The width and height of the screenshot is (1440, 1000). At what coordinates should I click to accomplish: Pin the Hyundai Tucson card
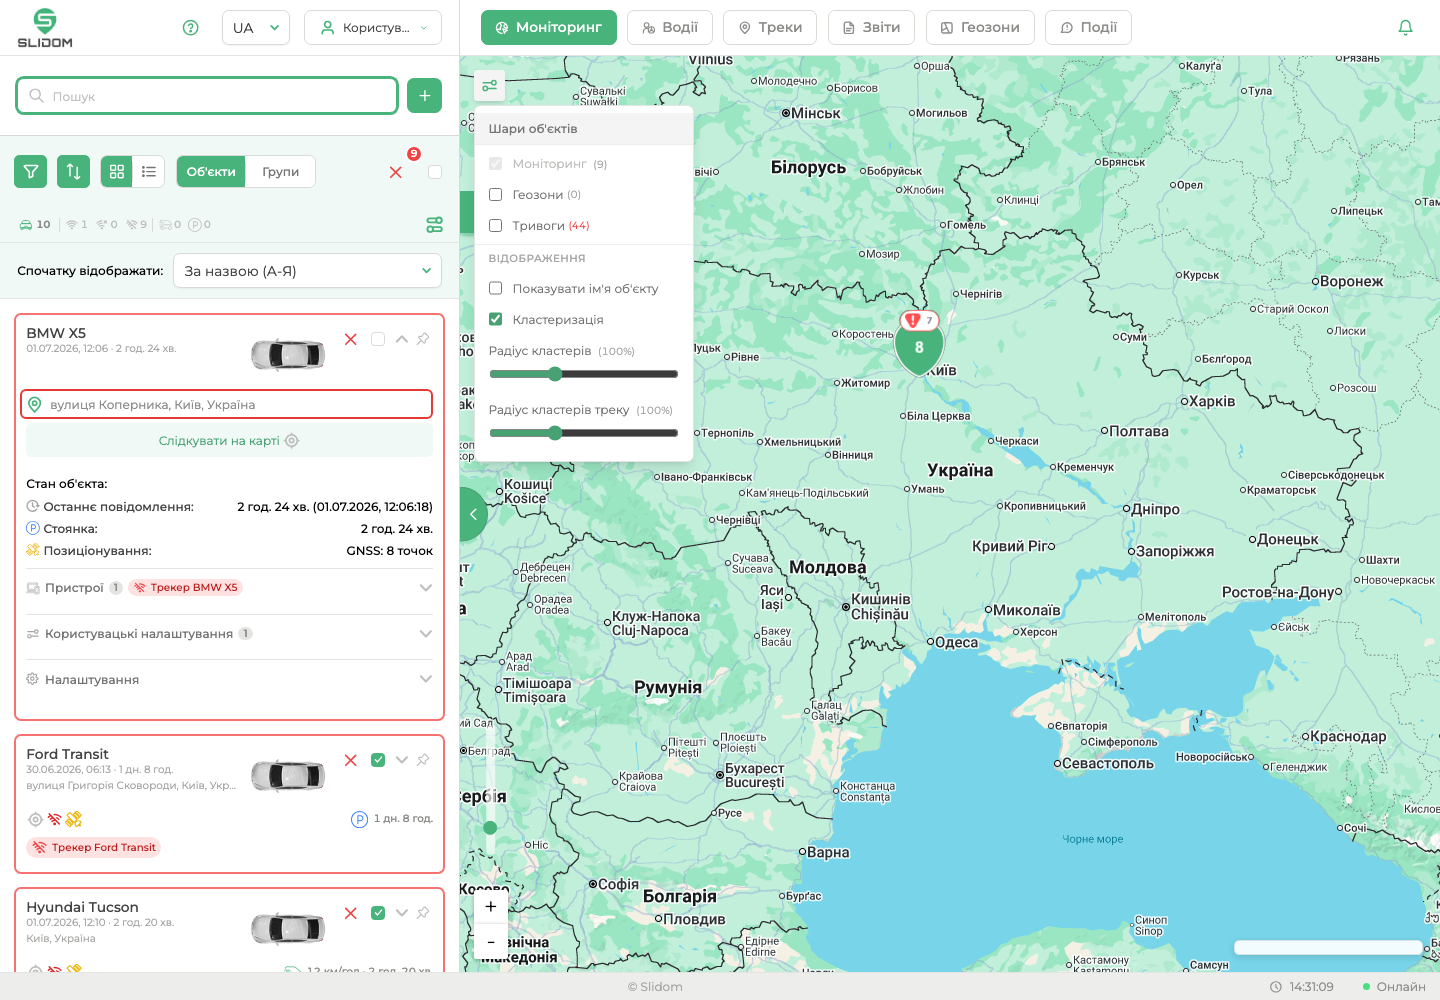click(x=423, y=913)
